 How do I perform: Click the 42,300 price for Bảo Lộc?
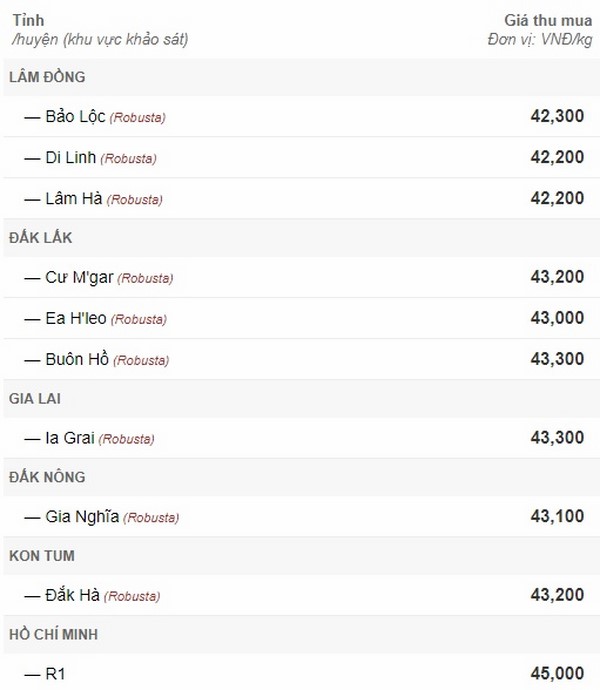(557, 116)
